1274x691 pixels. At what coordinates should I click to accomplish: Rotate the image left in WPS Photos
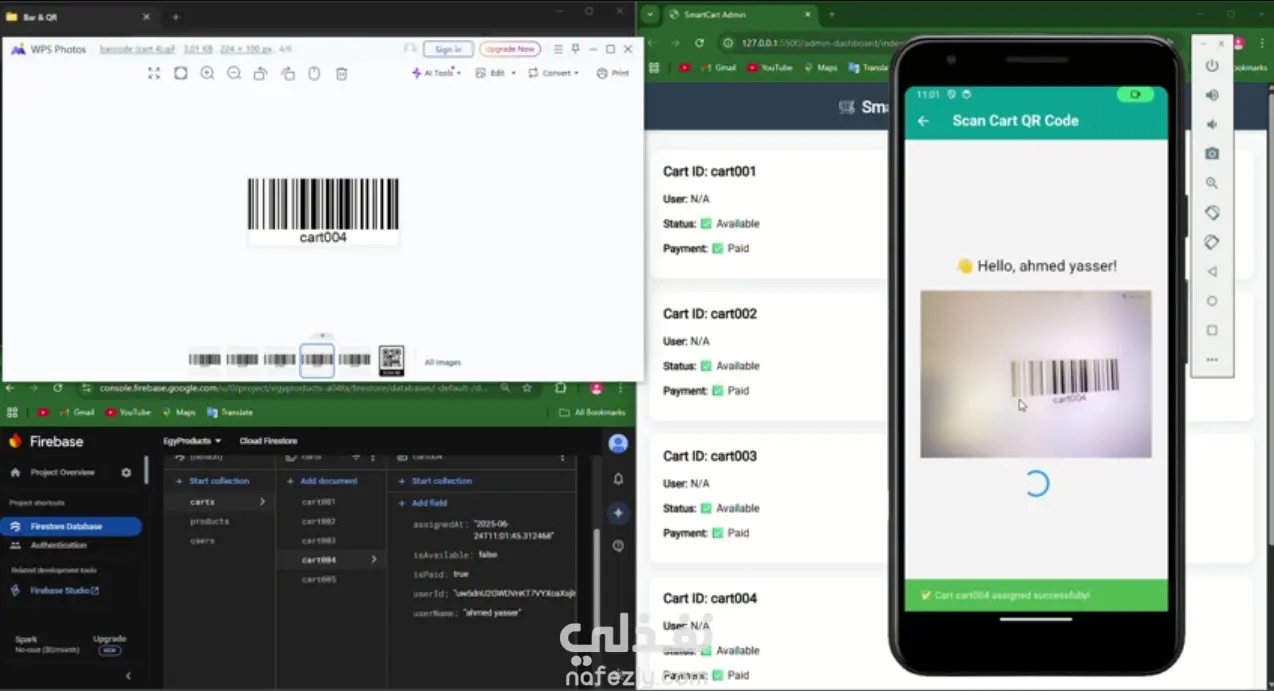(260, 73)
